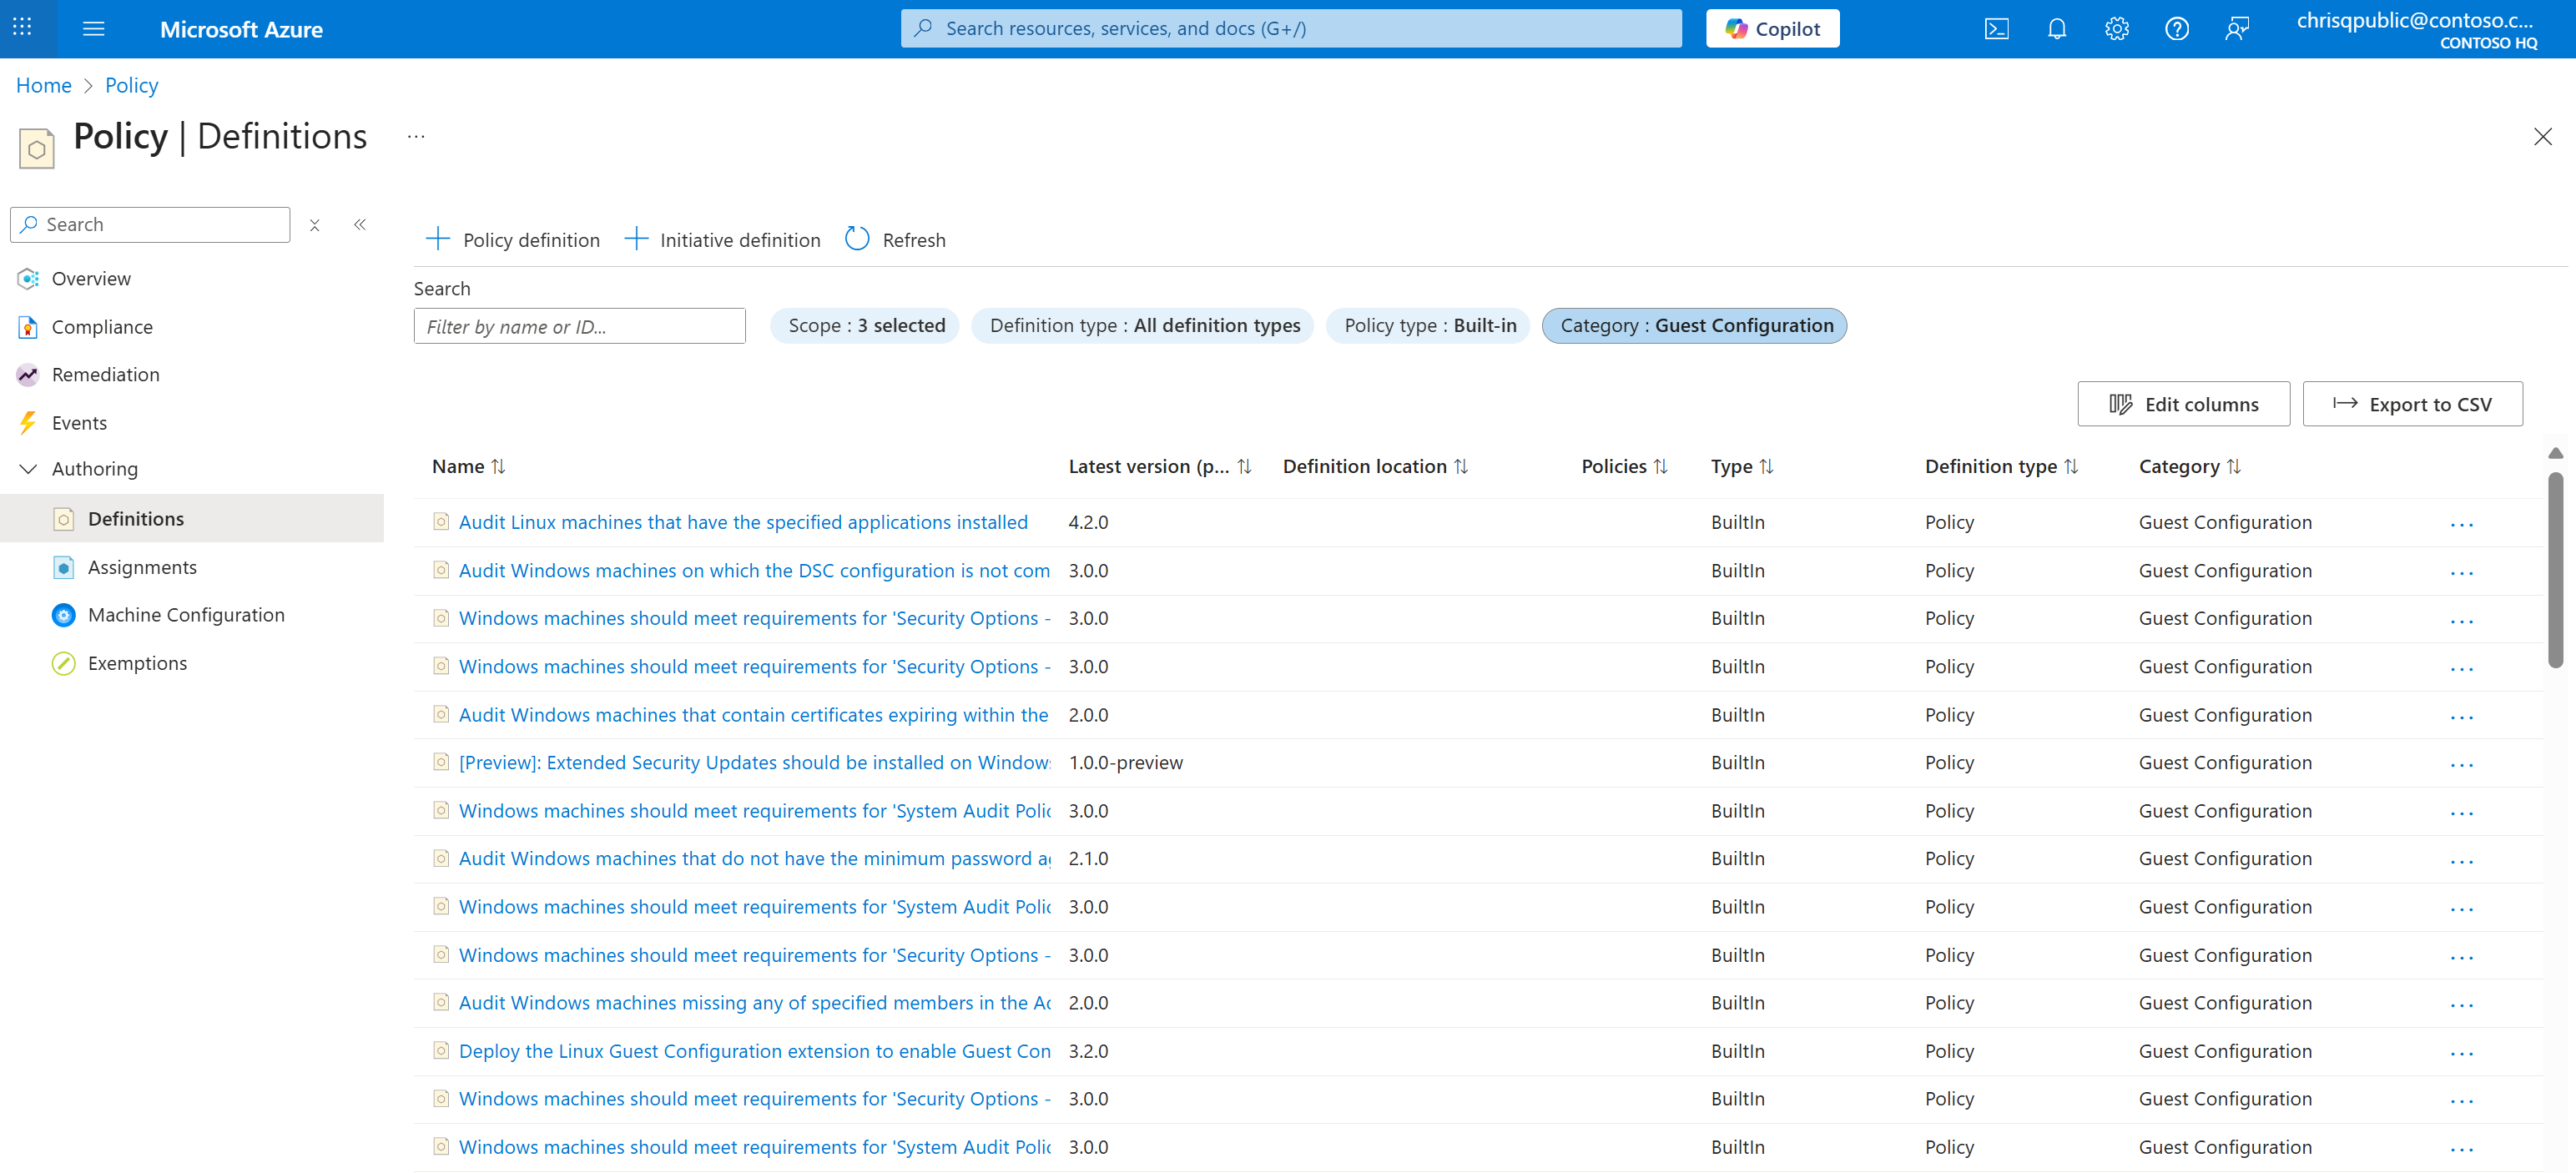Open the Azure app launcher grid

coord(22,28)
